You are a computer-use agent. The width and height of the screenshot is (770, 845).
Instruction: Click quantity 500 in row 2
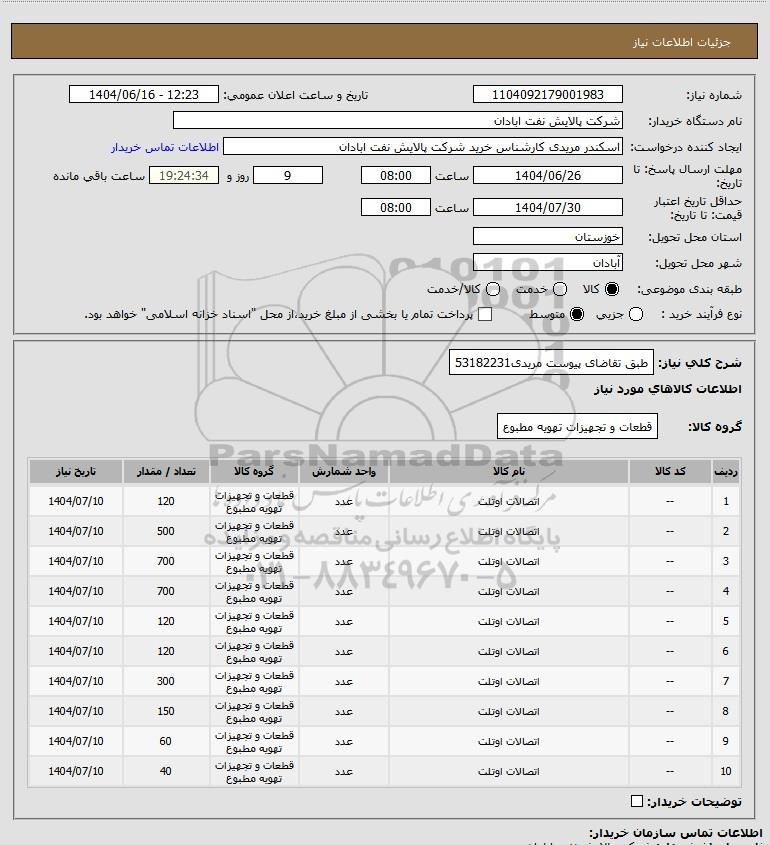point(166,531)
